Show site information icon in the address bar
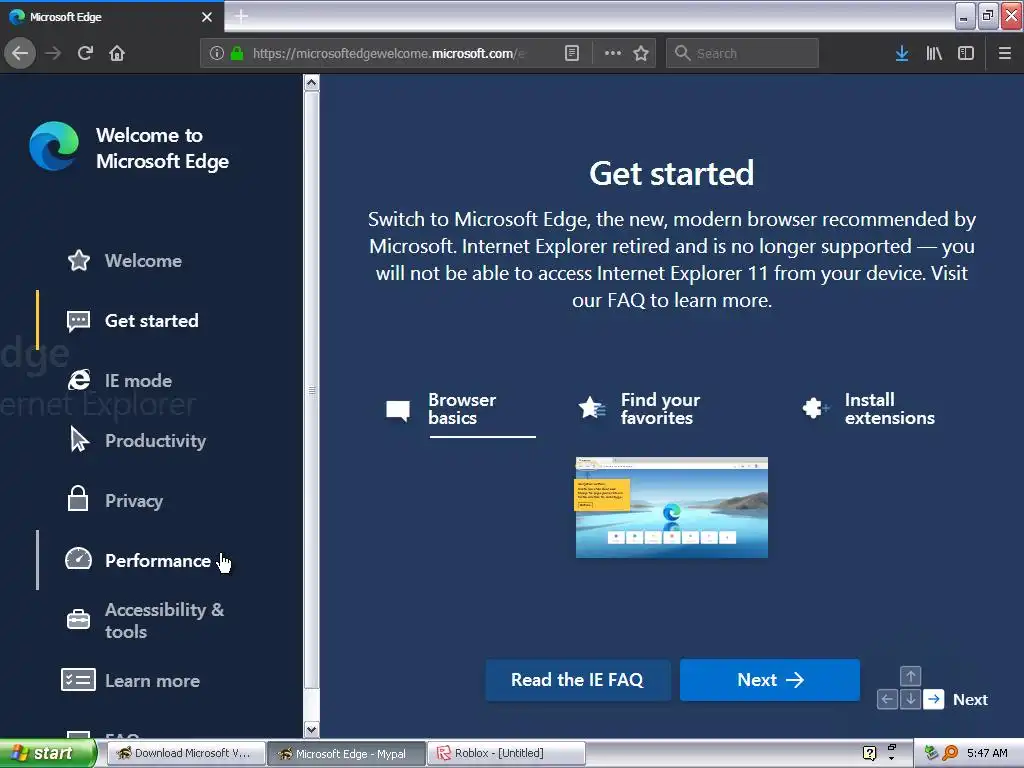 pos(217,53)
